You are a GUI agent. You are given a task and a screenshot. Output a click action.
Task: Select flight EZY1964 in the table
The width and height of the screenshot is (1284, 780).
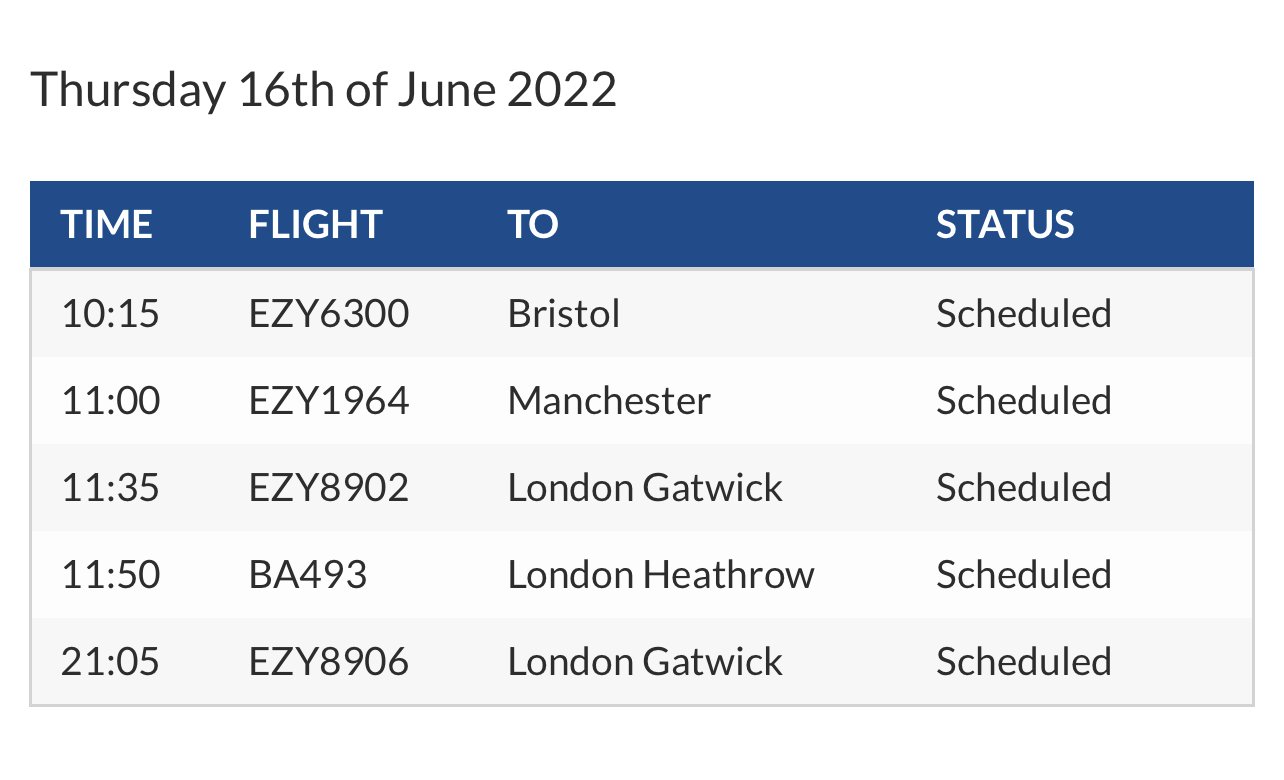point(329,401)
